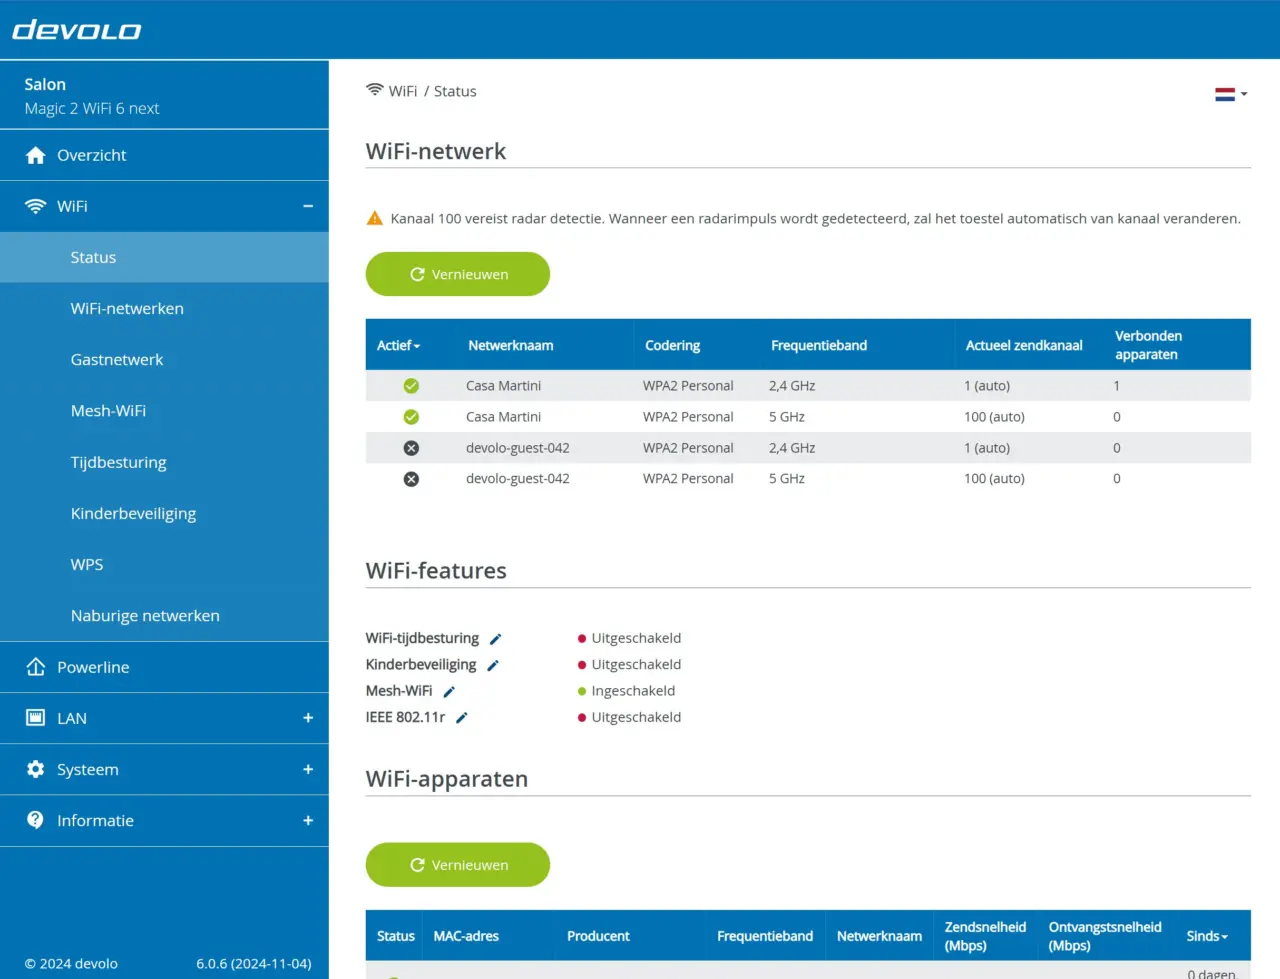Click the devolo logo in header

(77, 30)
